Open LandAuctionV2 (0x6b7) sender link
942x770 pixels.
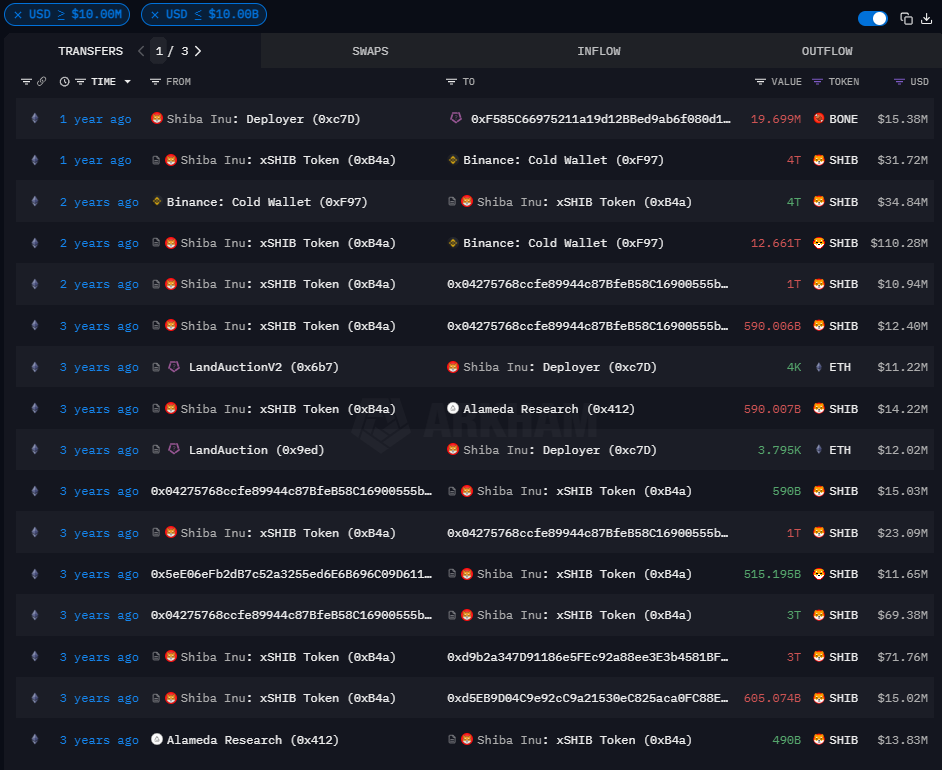pos(263,367)
